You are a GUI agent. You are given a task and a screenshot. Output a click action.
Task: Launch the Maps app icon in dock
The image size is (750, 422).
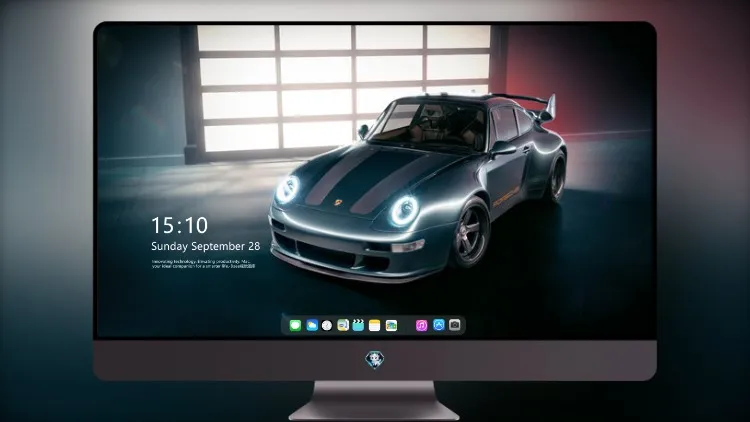[343, 325]
